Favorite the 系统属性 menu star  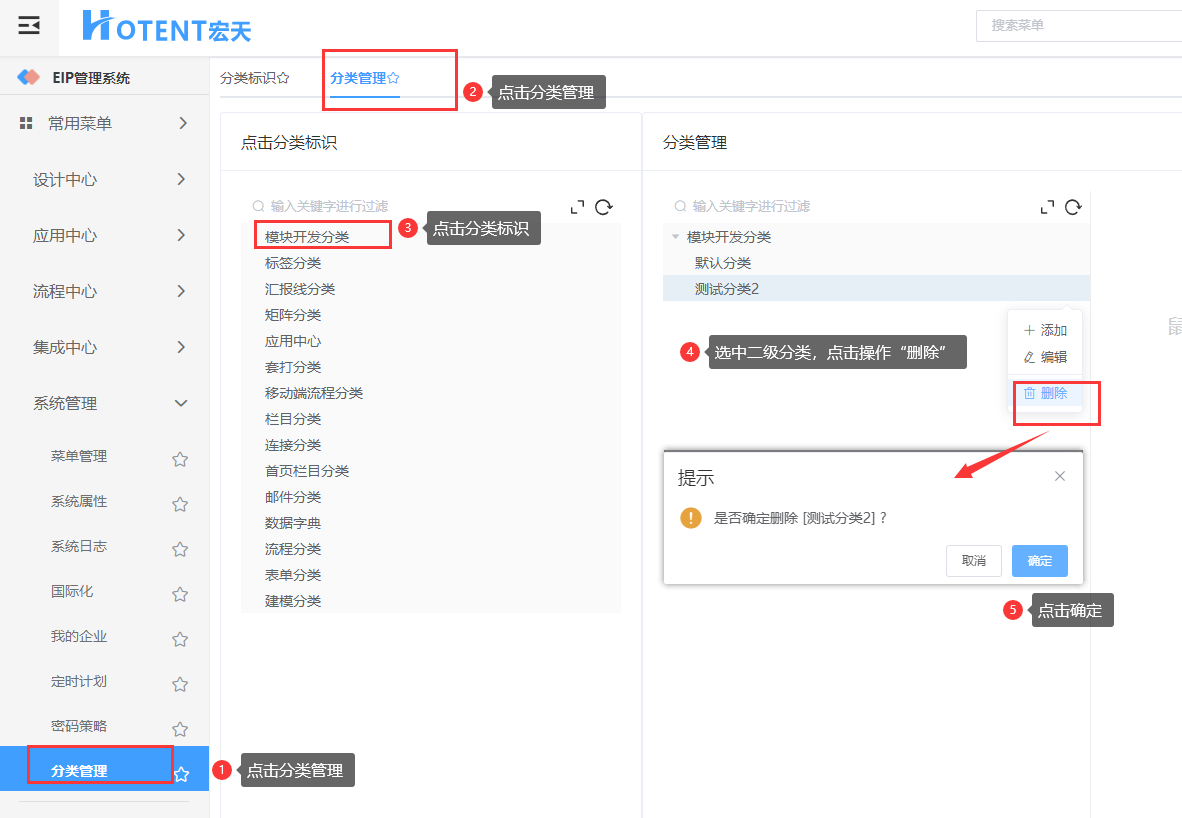(180, 504)
